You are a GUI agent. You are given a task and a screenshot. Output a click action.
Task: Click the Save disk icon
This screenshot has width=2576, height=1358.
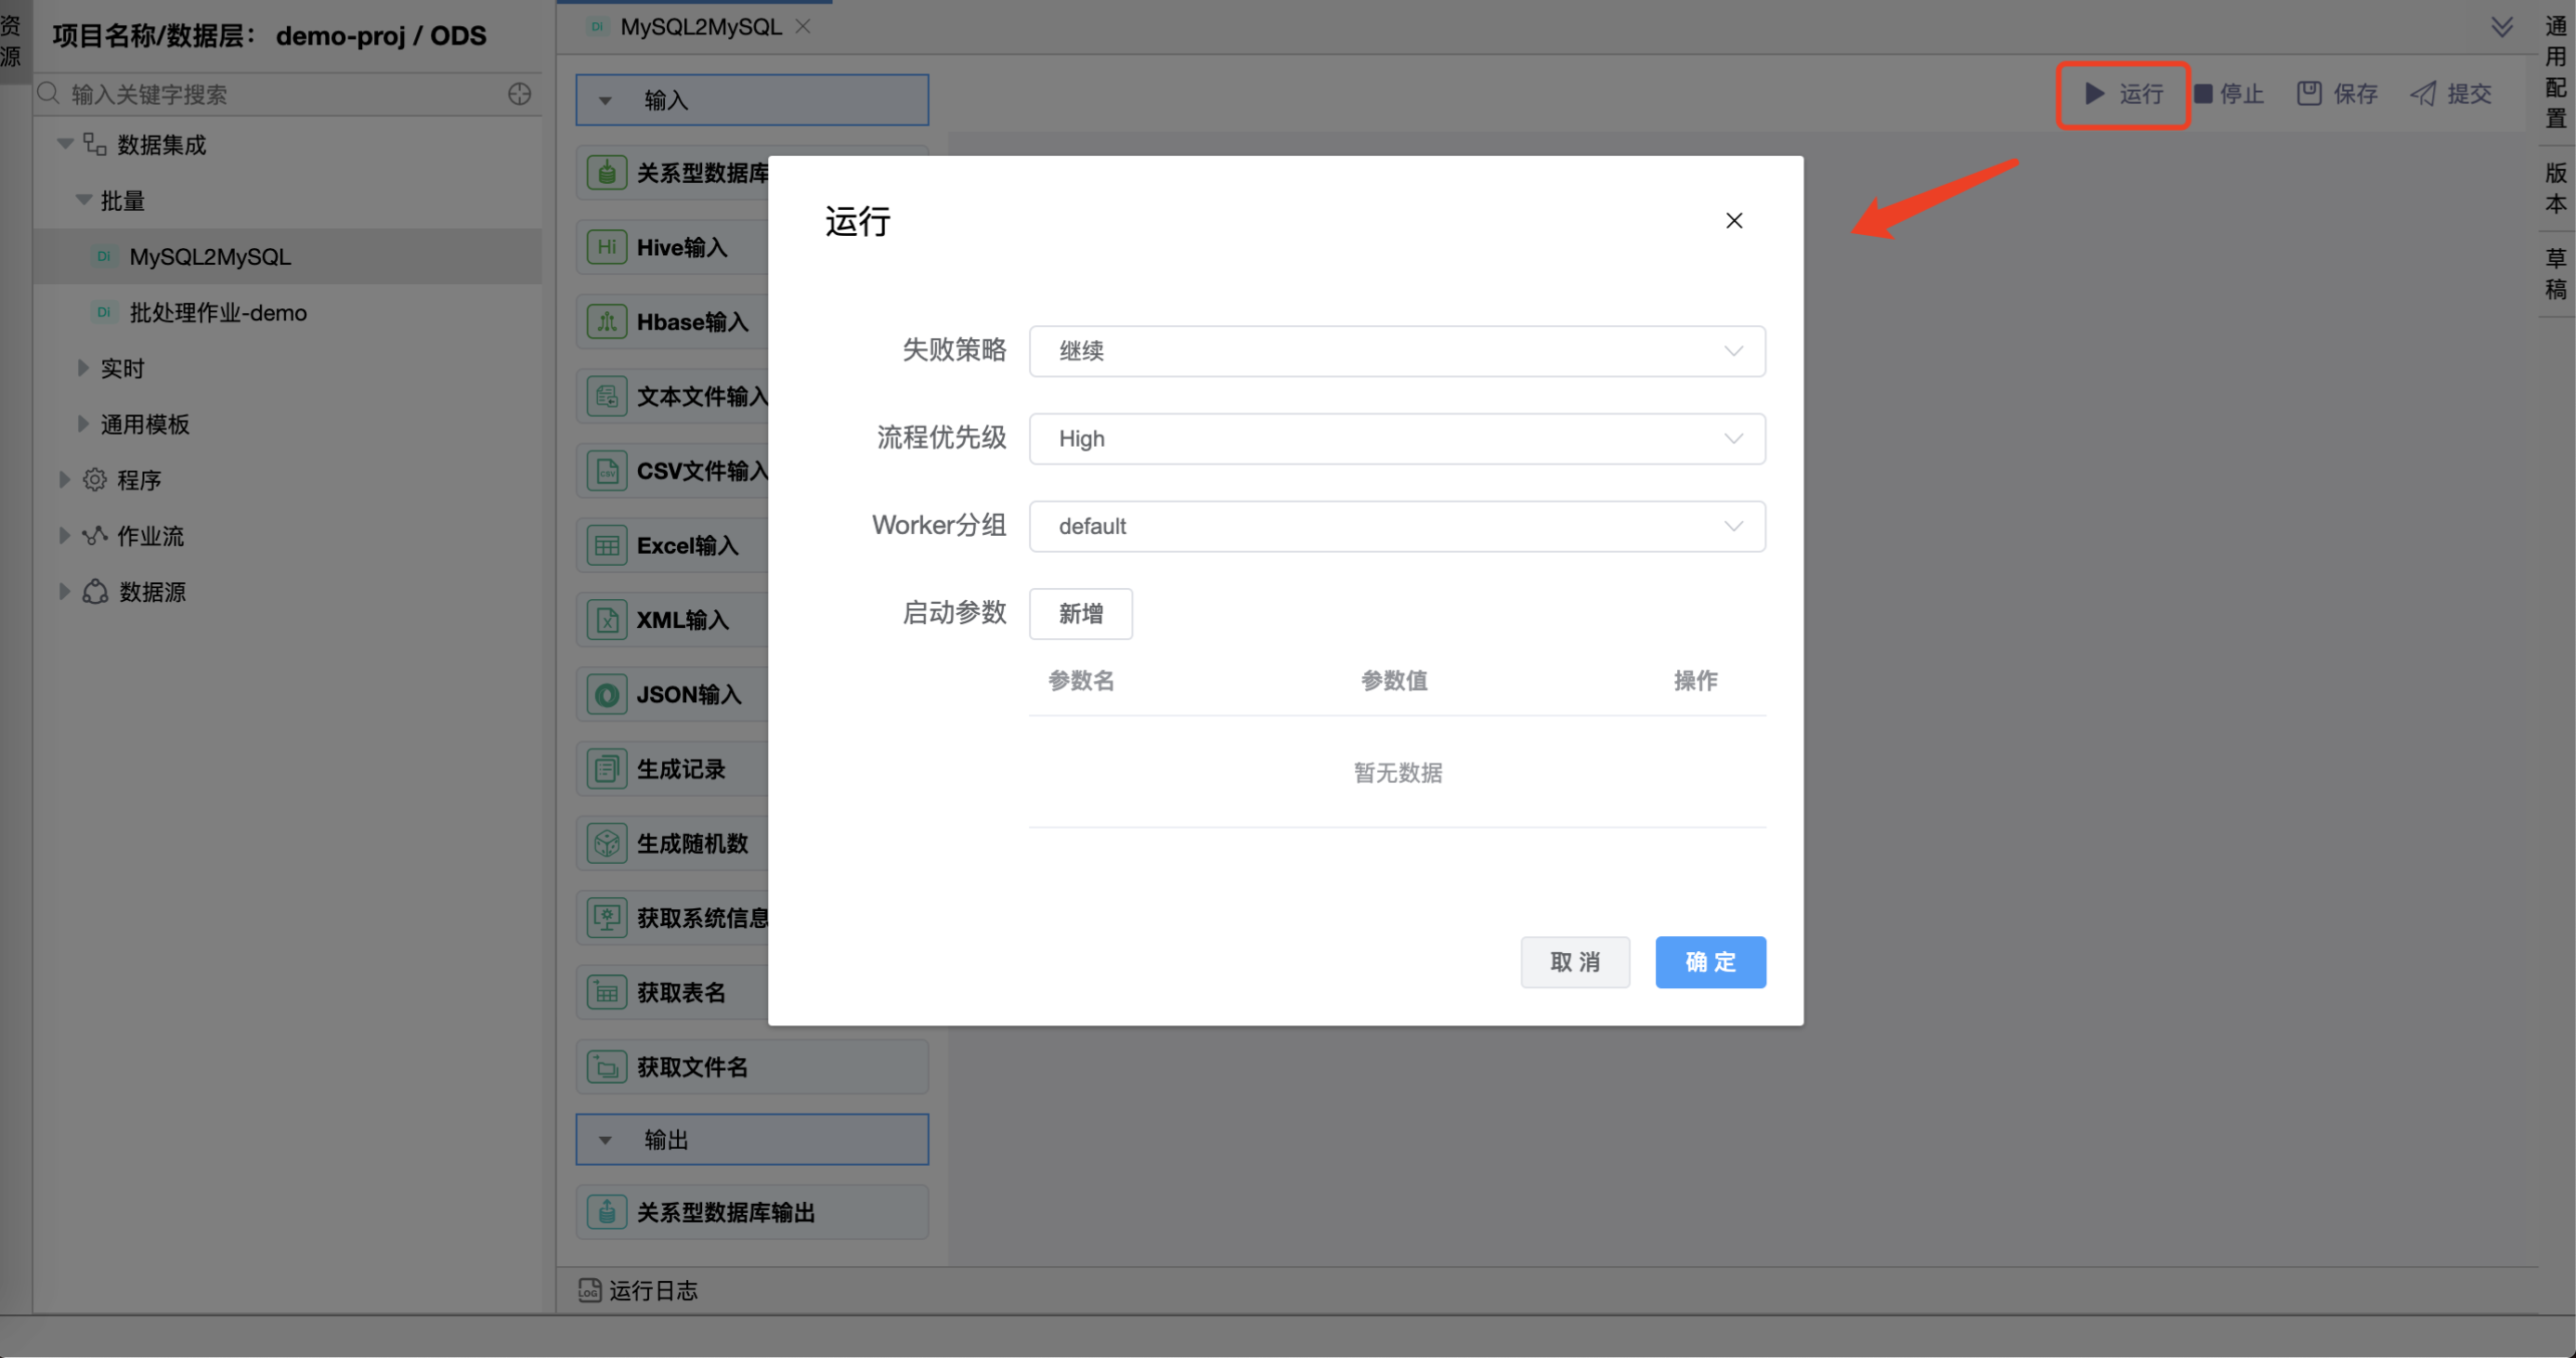2309,94
